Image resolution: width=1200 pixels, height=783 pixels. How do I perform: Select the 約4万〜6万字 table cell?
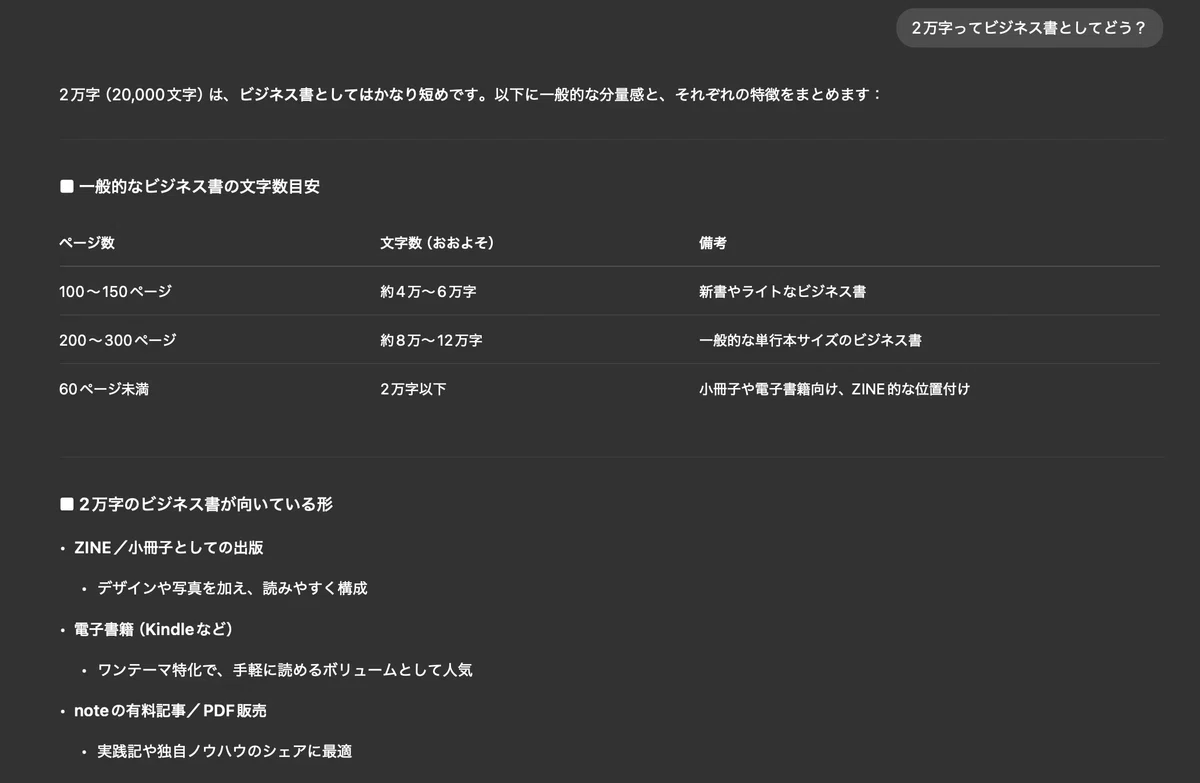(428, 292)
